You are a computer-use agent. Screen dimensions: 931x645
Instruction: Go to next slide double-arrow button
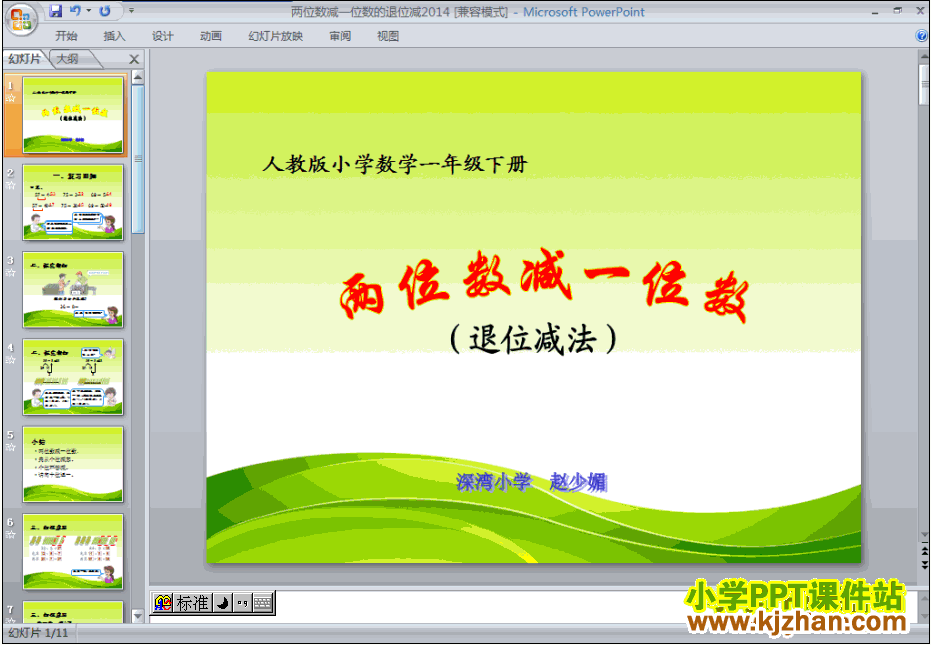[924, 564]
